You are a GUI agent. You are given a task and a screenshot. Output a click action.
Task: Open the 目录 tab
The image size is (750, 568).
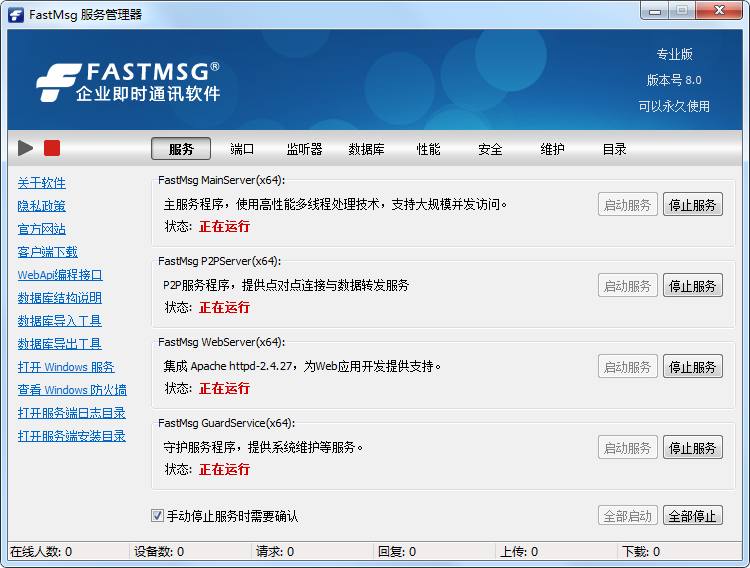[615, 149]
